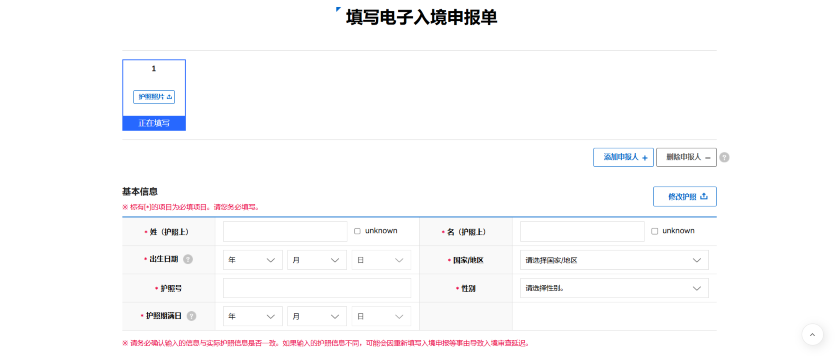This screenshot has height=360, width=836.
Task: Open the passport expiry 年 dropdown
Action: coord(253,316)
